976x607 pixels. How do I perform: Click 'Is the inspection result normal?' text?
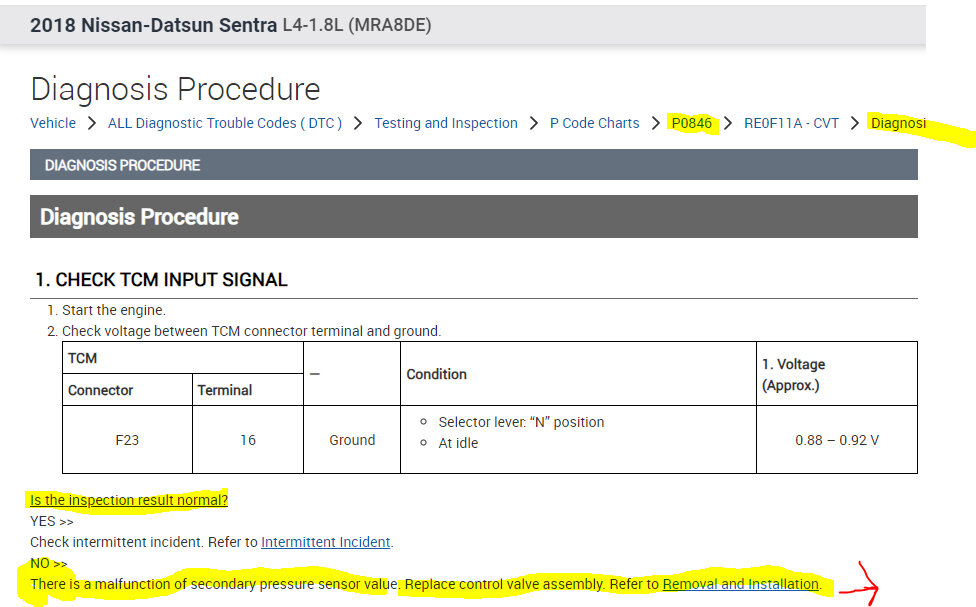[x=129, y=500]
